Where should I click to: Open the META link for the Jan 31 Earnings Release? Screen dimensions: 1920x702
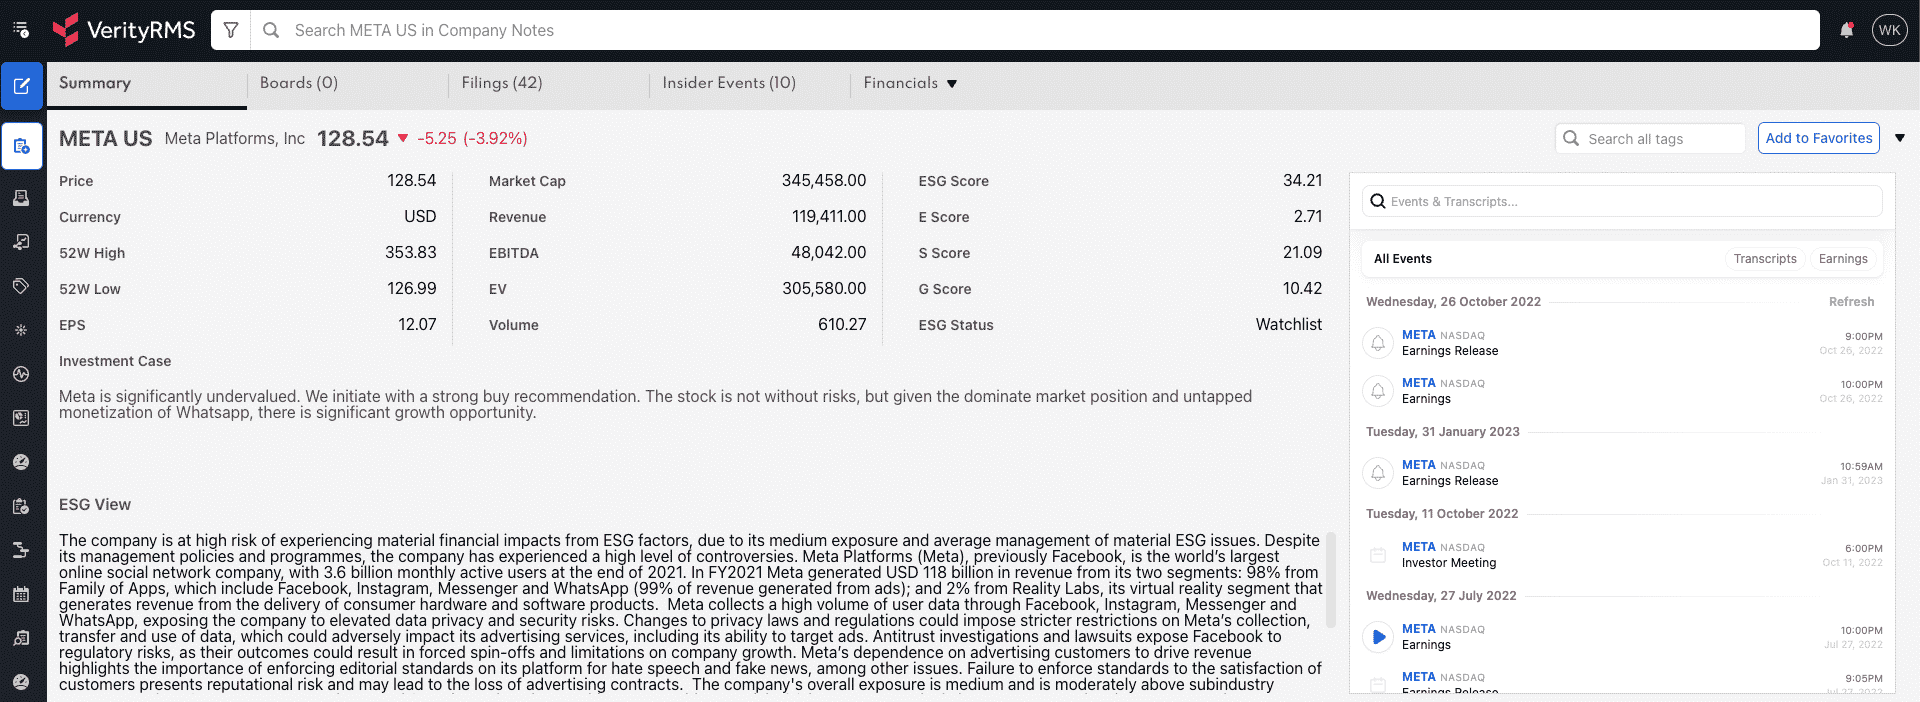[x=1419, y=465]
